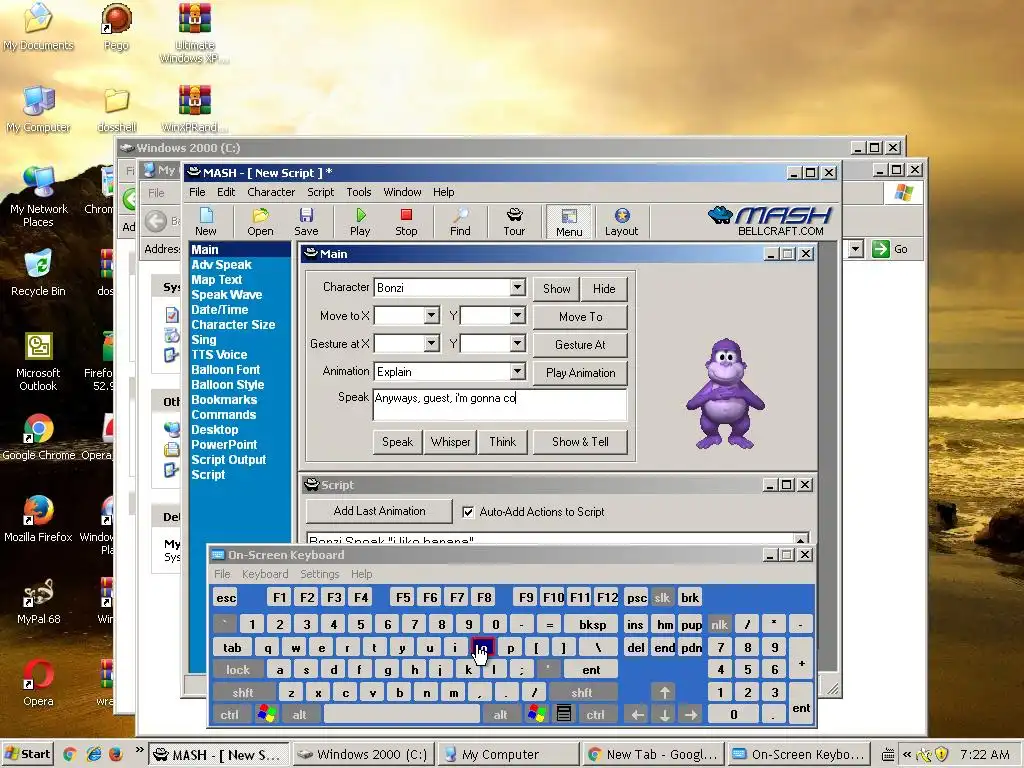
Task: Expand the Explorer address bar dropdown arrow
Action: click(x=856, y=249)
